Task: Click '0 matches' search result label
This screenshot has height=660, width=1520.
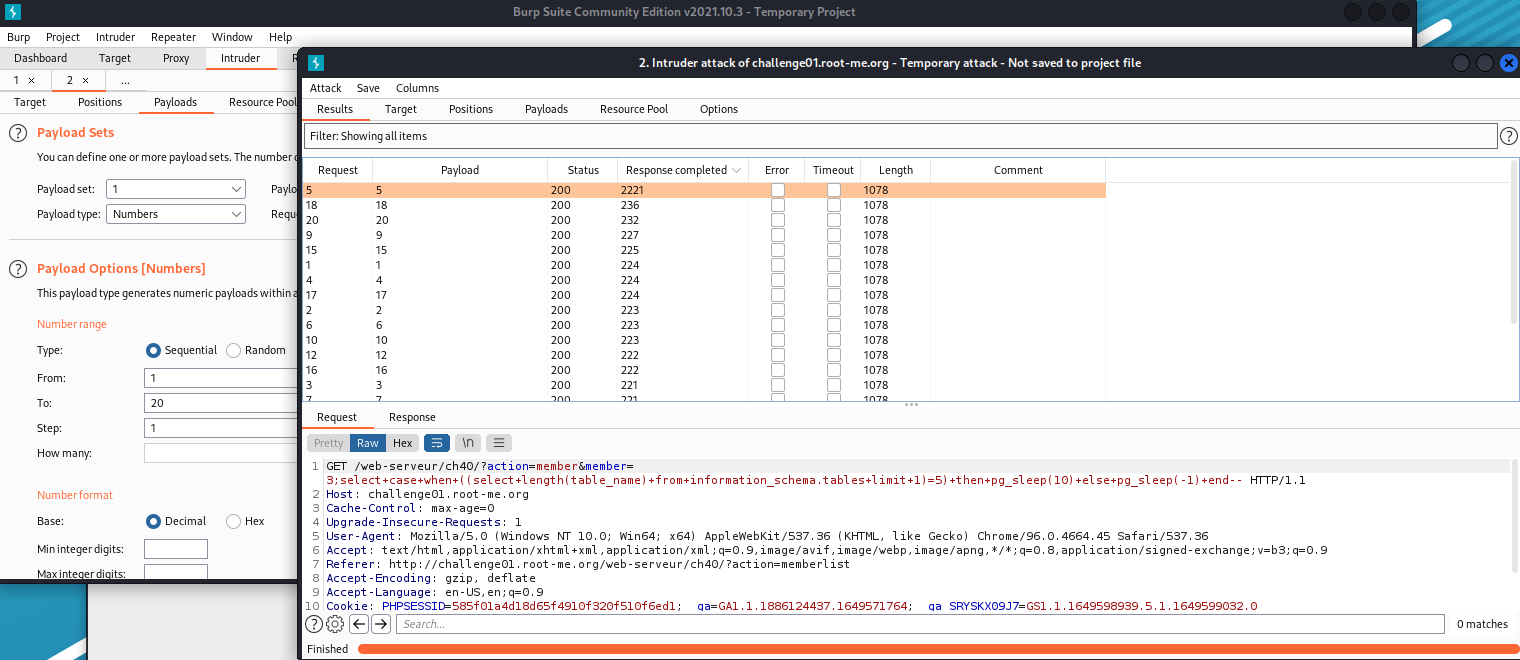Action: pos(1482,624)
